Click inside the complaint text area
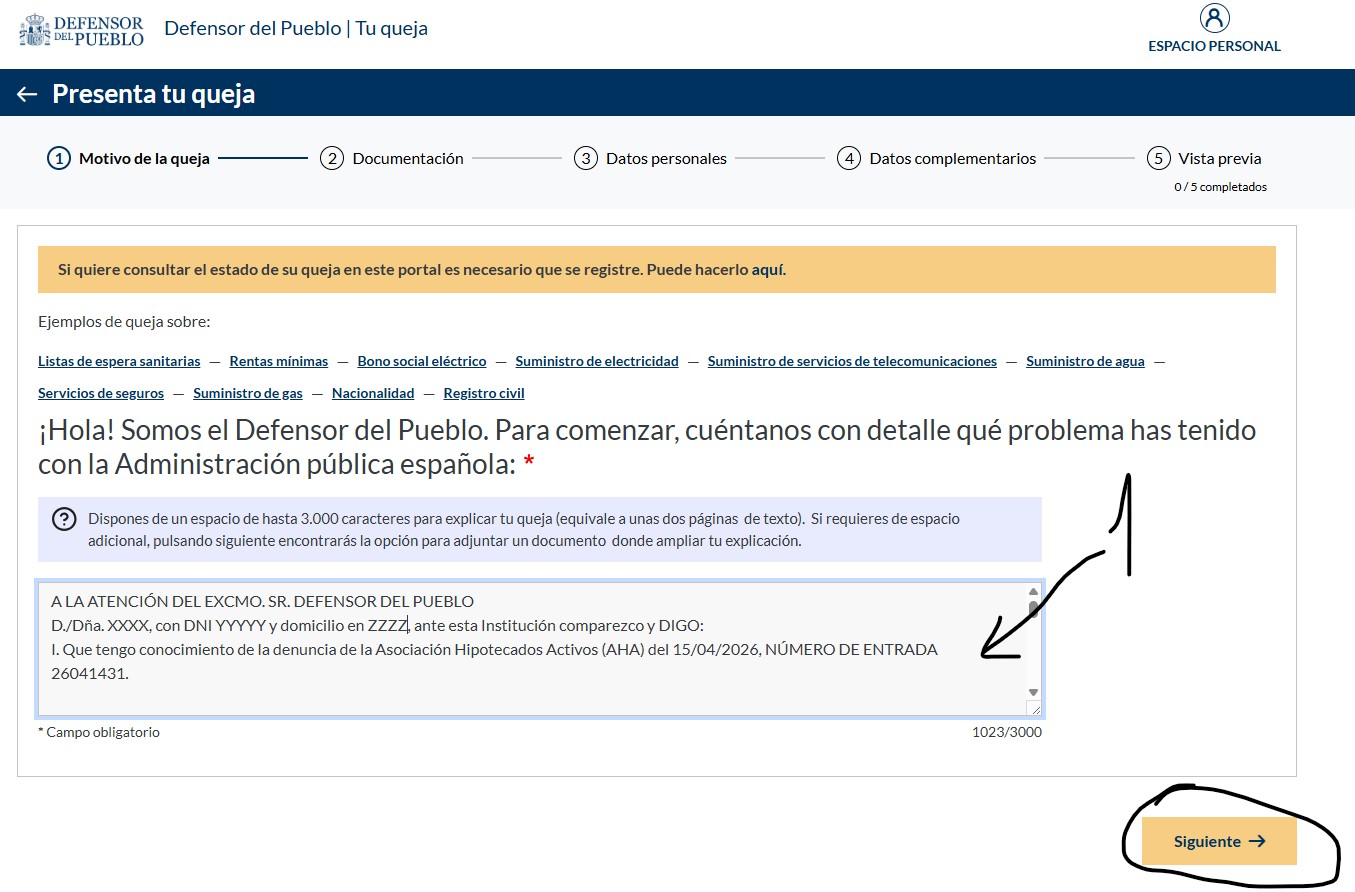Screen dimensions: 1355x892 540,649
